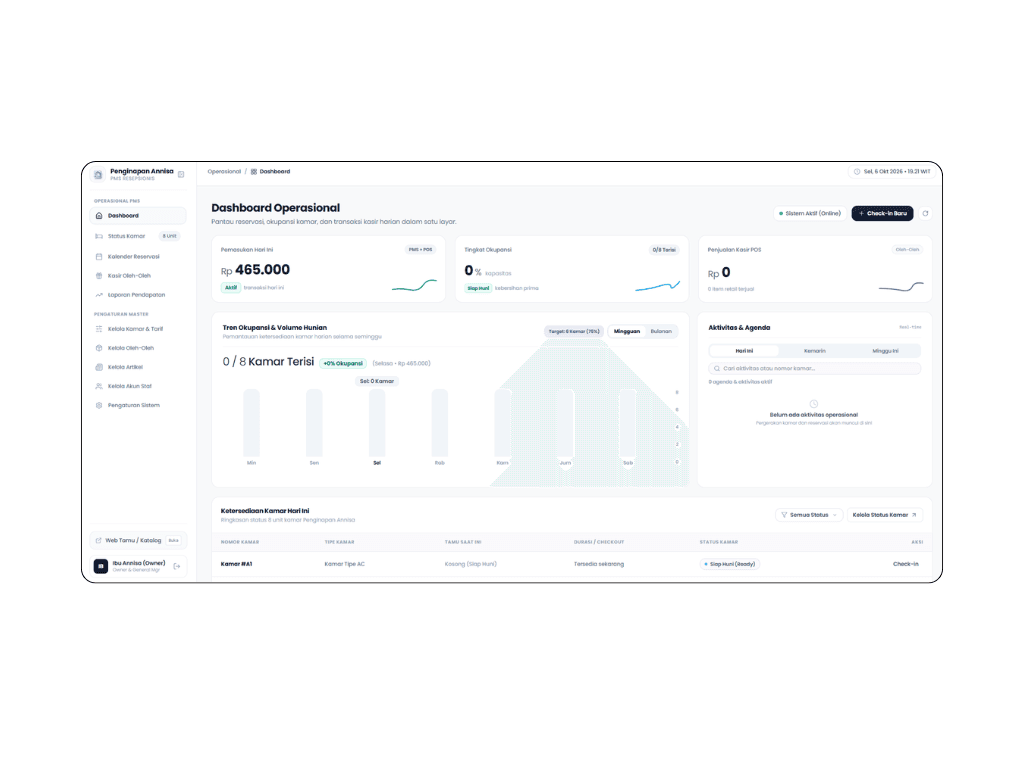Click the date and time indicator in header
Image resolution: width=1024 pixels, height=768 pixels.
[x=892, y=172]
